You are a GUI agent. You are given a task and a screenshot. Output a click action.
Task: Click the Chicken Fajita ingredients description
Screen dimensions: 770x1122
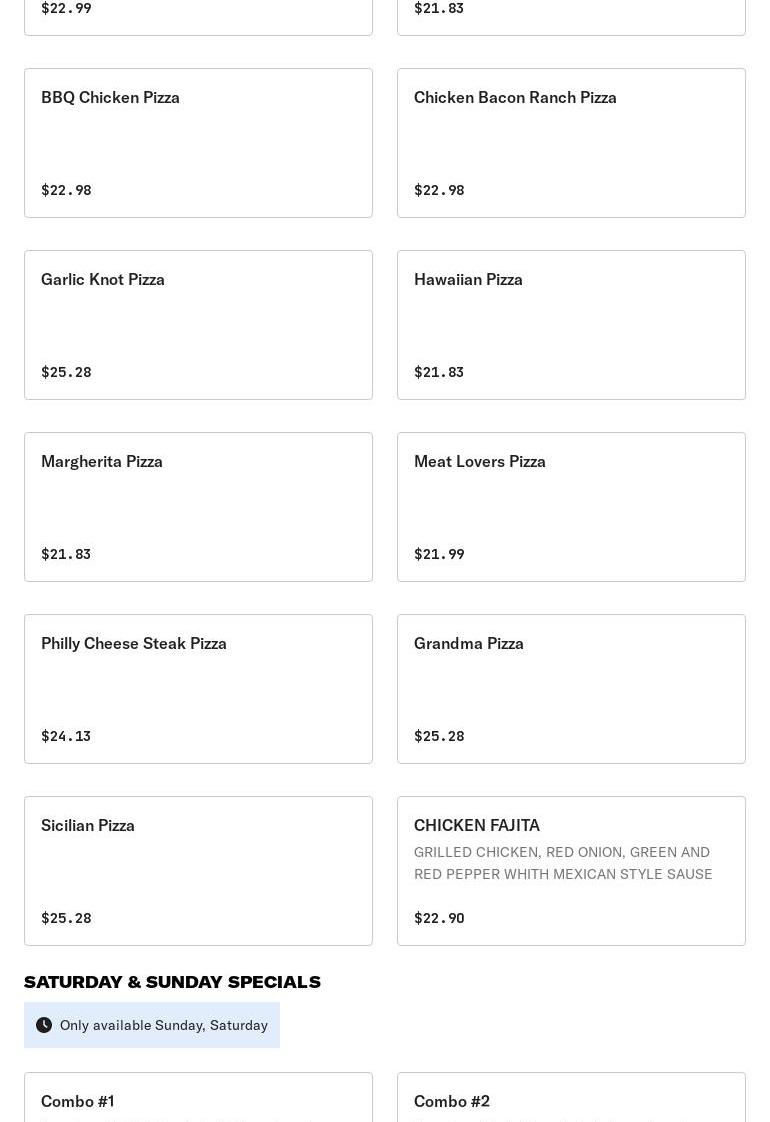tap(563, 863)
